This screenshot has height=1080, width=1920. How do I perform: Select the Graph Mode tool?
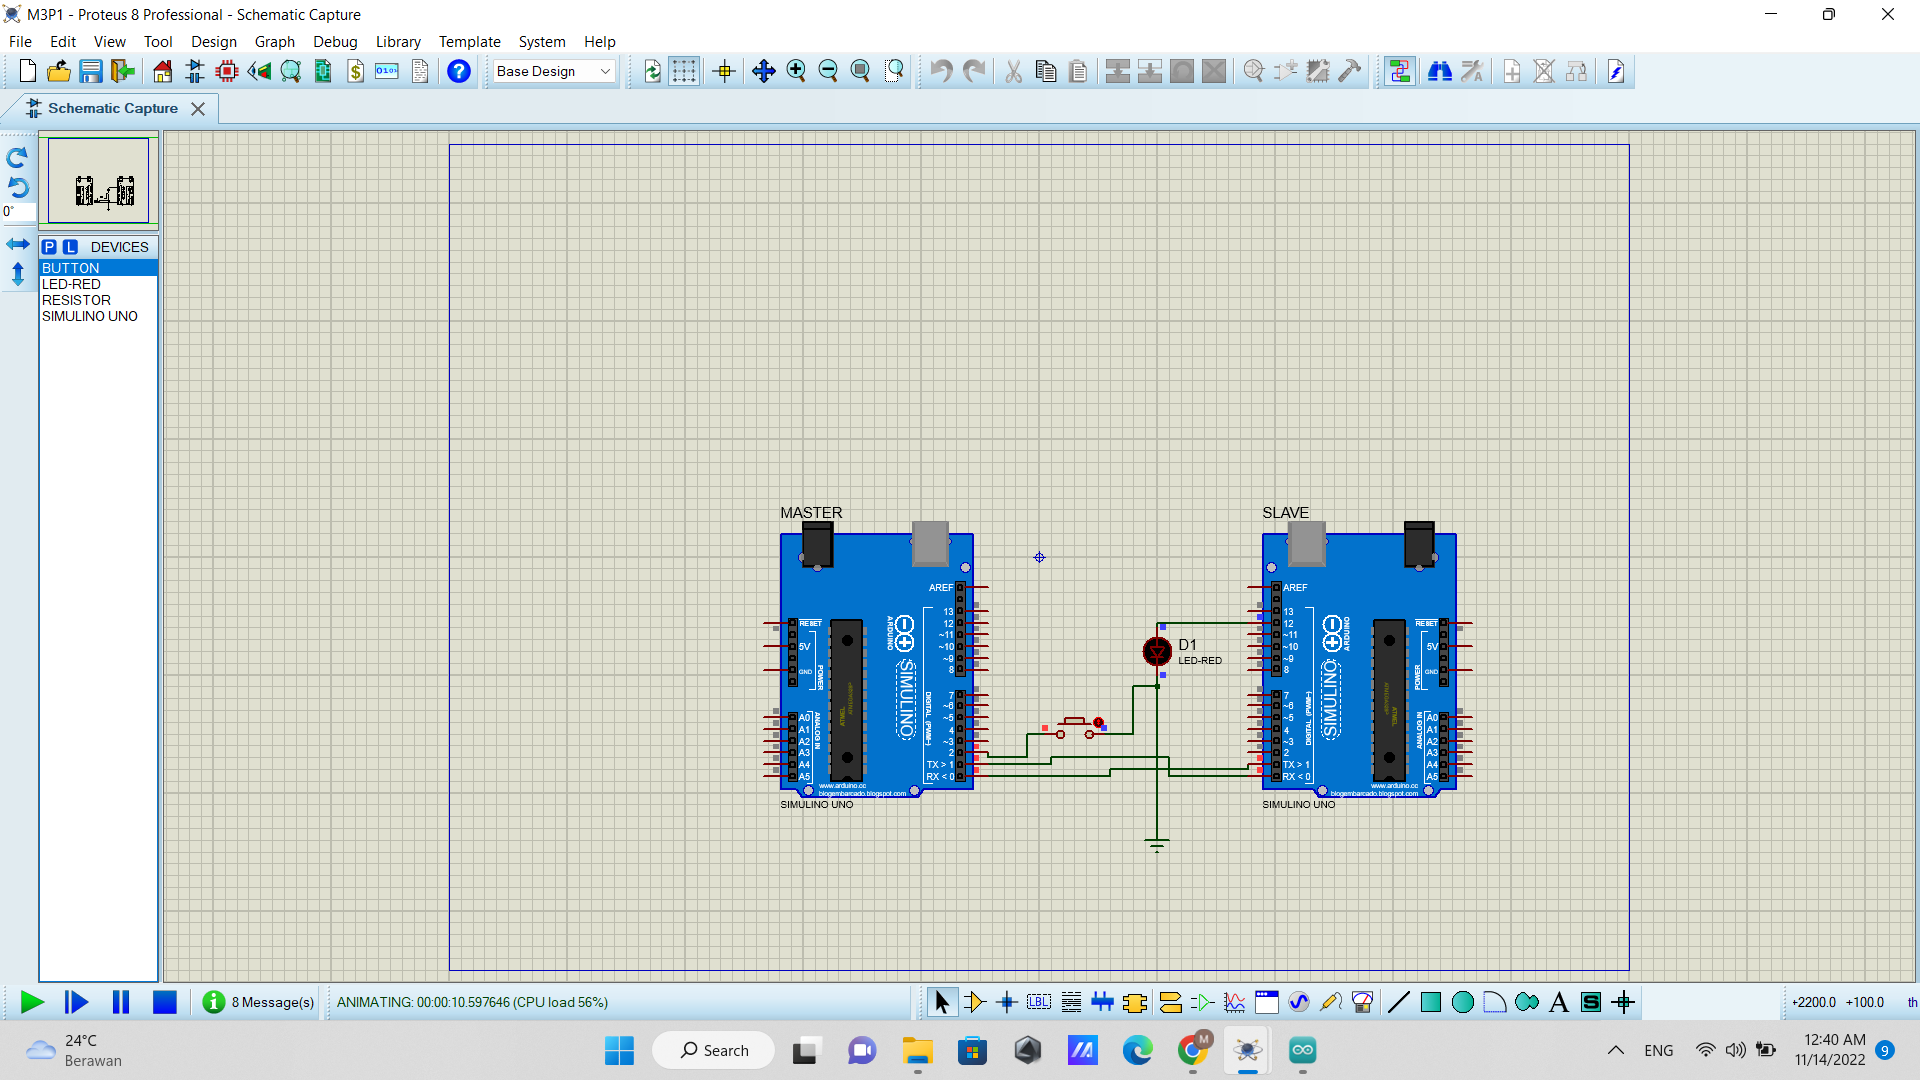tap(1235, 1002)
